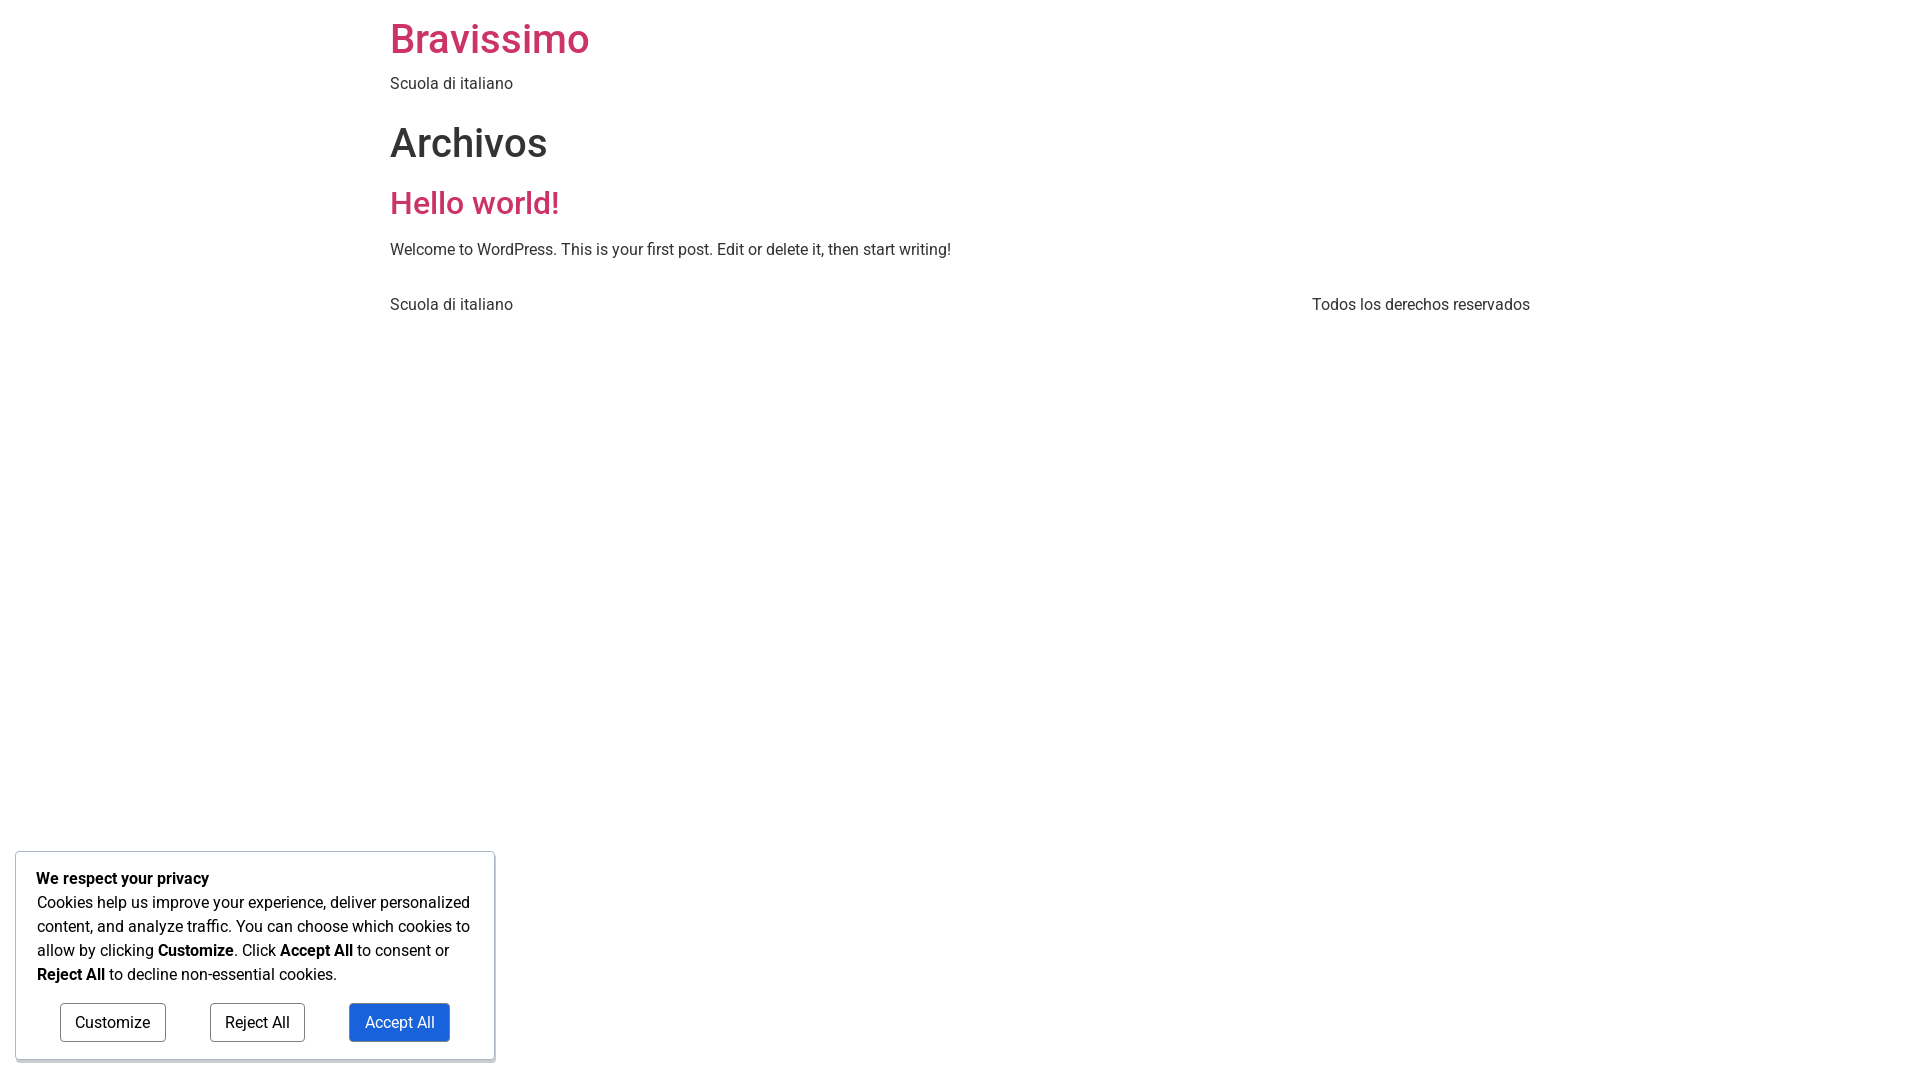
Task: Reject all non-essential cookies
Action: coord(257,1022)
